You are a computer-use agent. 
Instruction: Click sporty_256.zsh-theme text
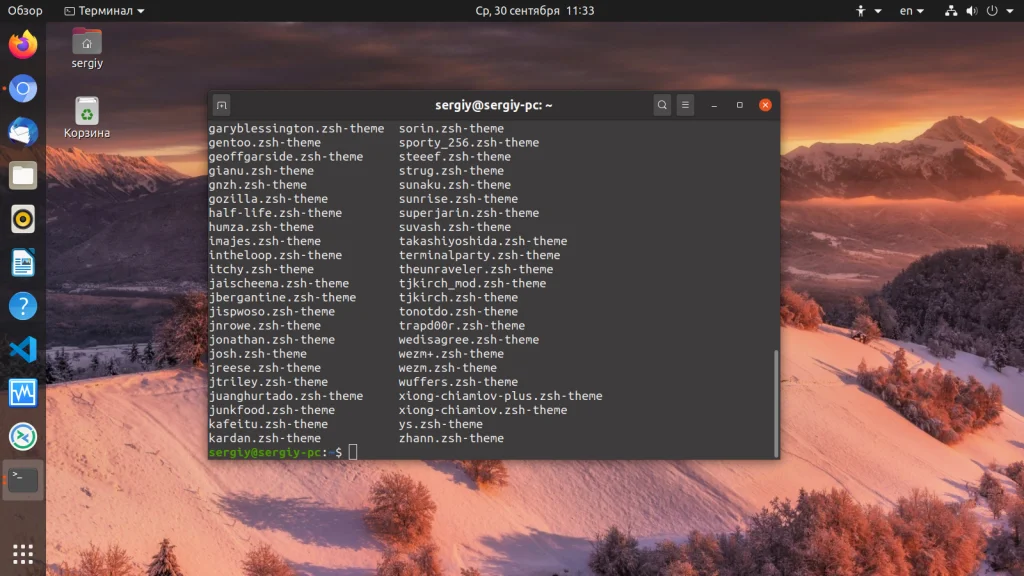[x=469, y=142]
